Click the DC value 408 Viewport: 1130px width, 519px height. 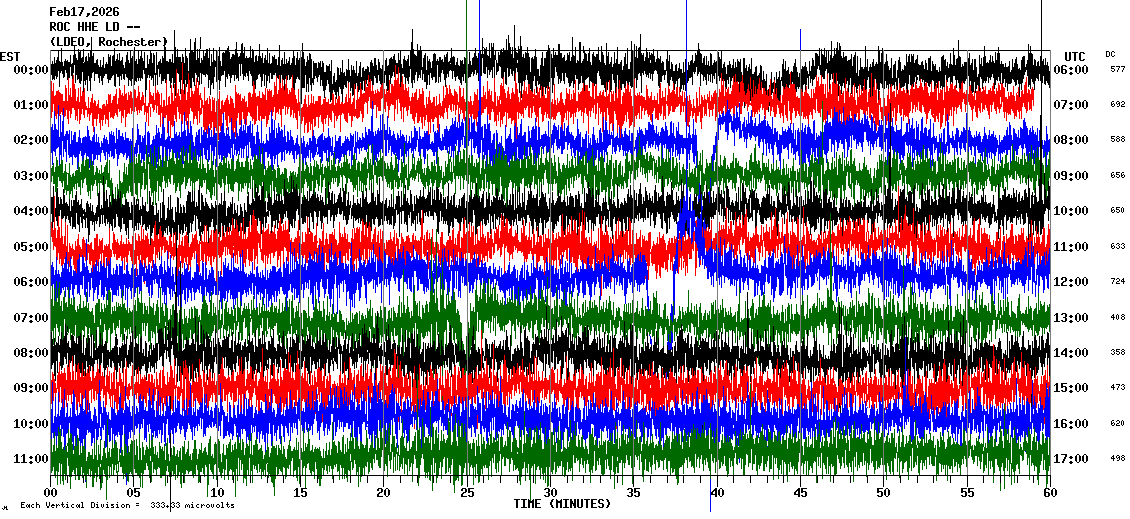point(1117,317)
